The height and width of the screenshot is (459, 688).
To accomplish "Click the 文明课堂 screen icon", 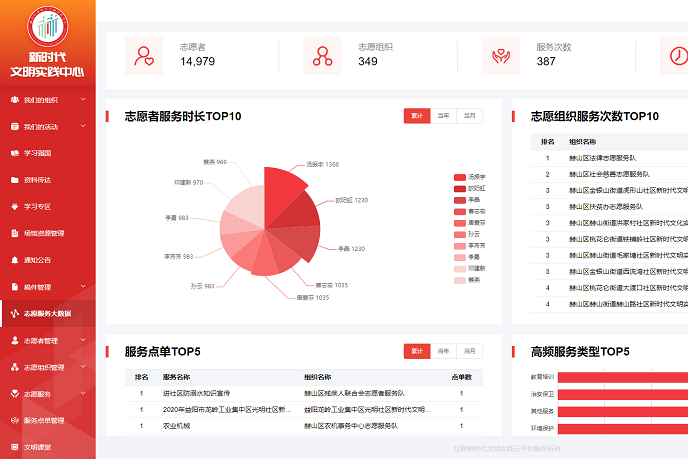I will pos(15,447).
